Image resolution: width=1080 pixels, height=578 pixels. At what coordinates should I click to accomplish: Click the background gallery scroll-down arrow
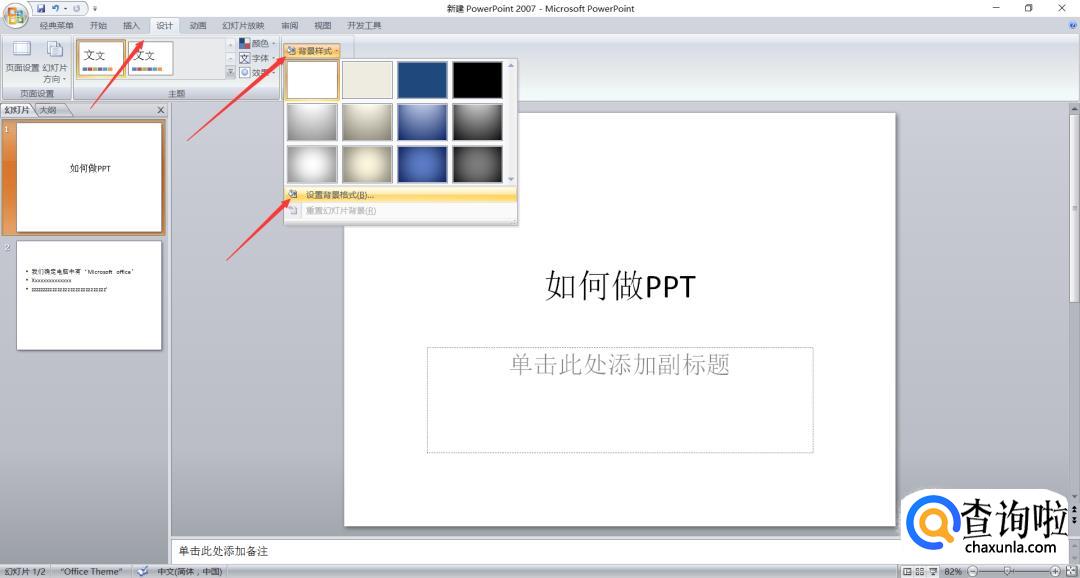click(x=511, y=179)
